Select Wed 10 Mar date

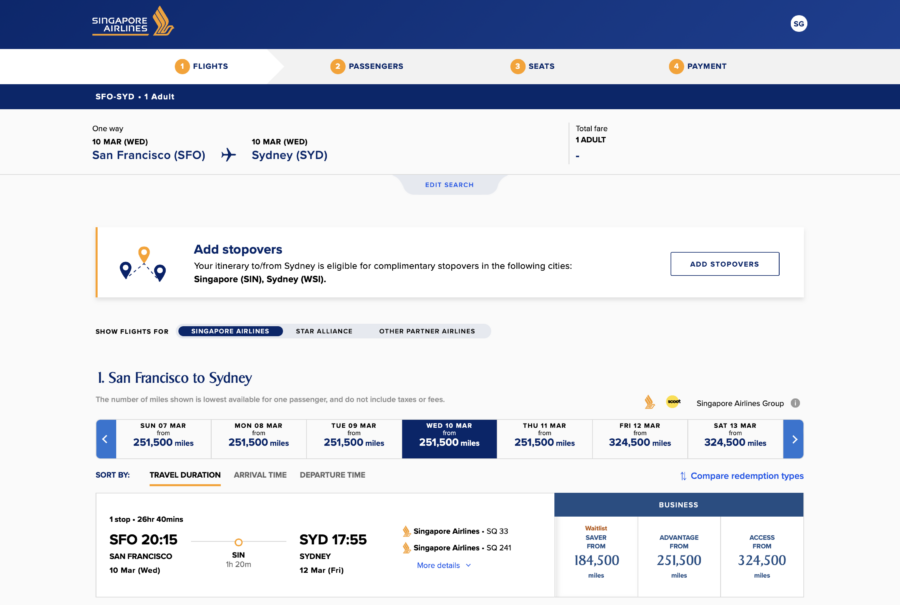pos(449,439)
